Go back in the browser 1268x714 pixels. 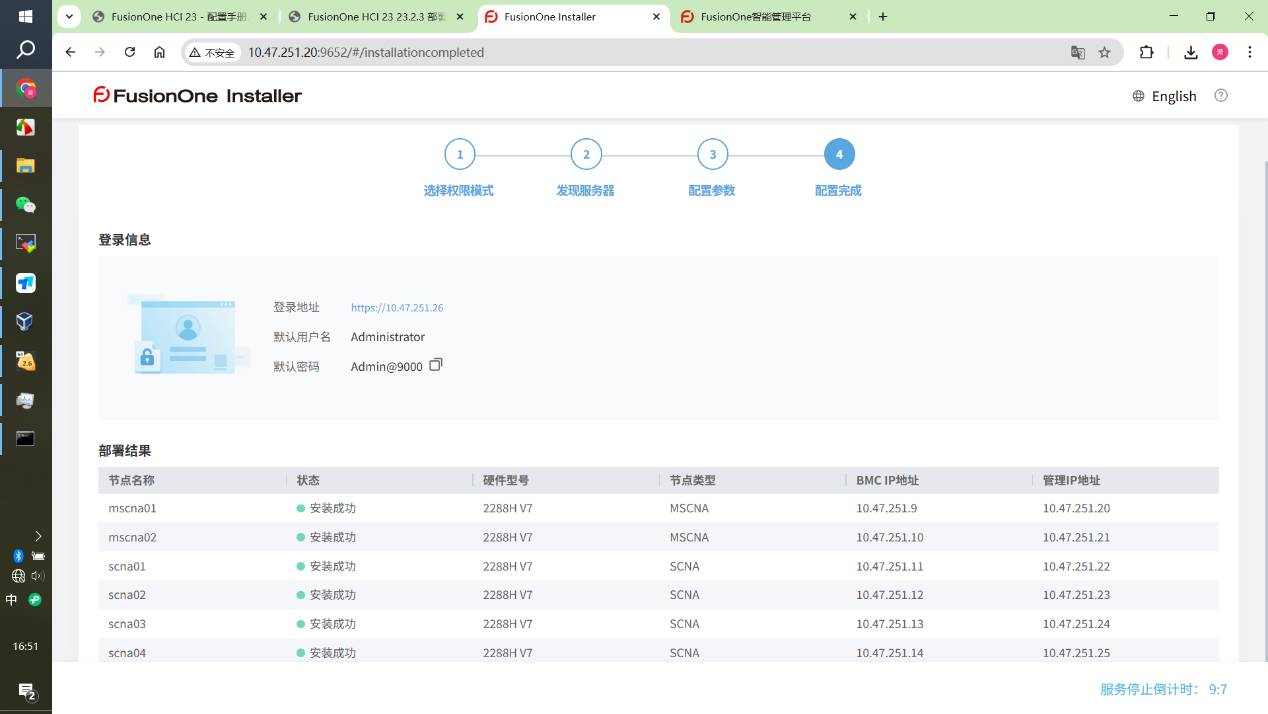coord(70,52)
